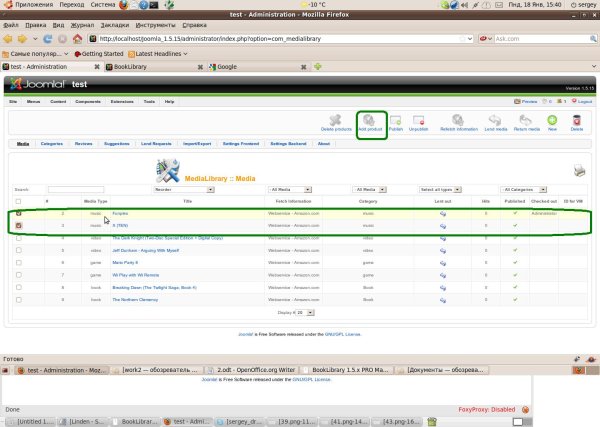Open the Display # count dropdown
Screen dimensions: 600x427
pos(305,313)
